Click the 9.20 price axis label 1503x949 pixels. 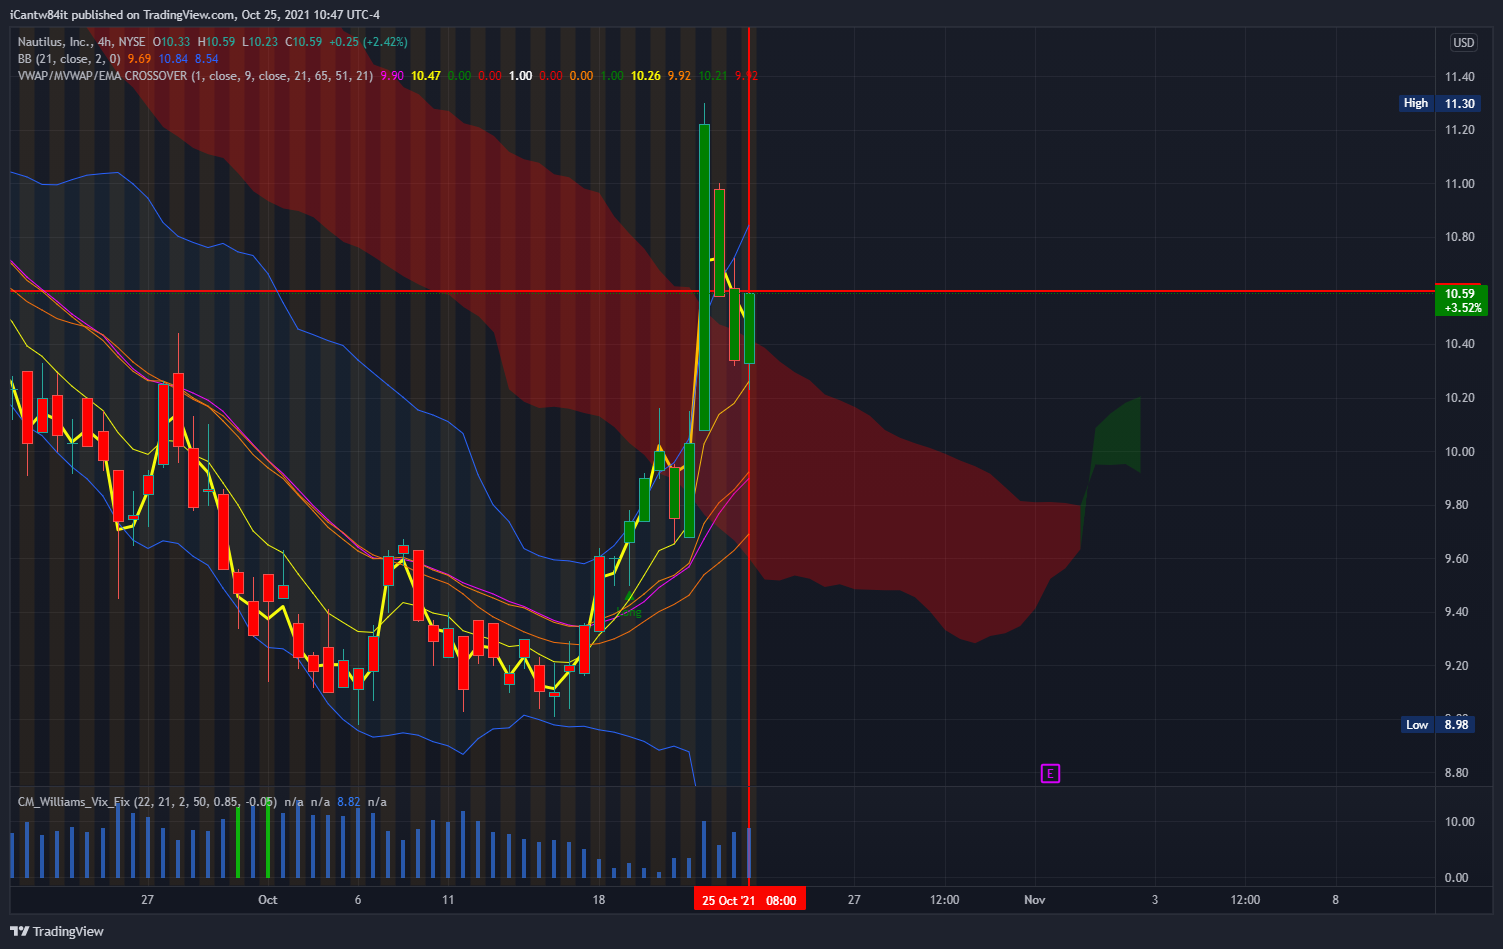(x=1459, y=666)
